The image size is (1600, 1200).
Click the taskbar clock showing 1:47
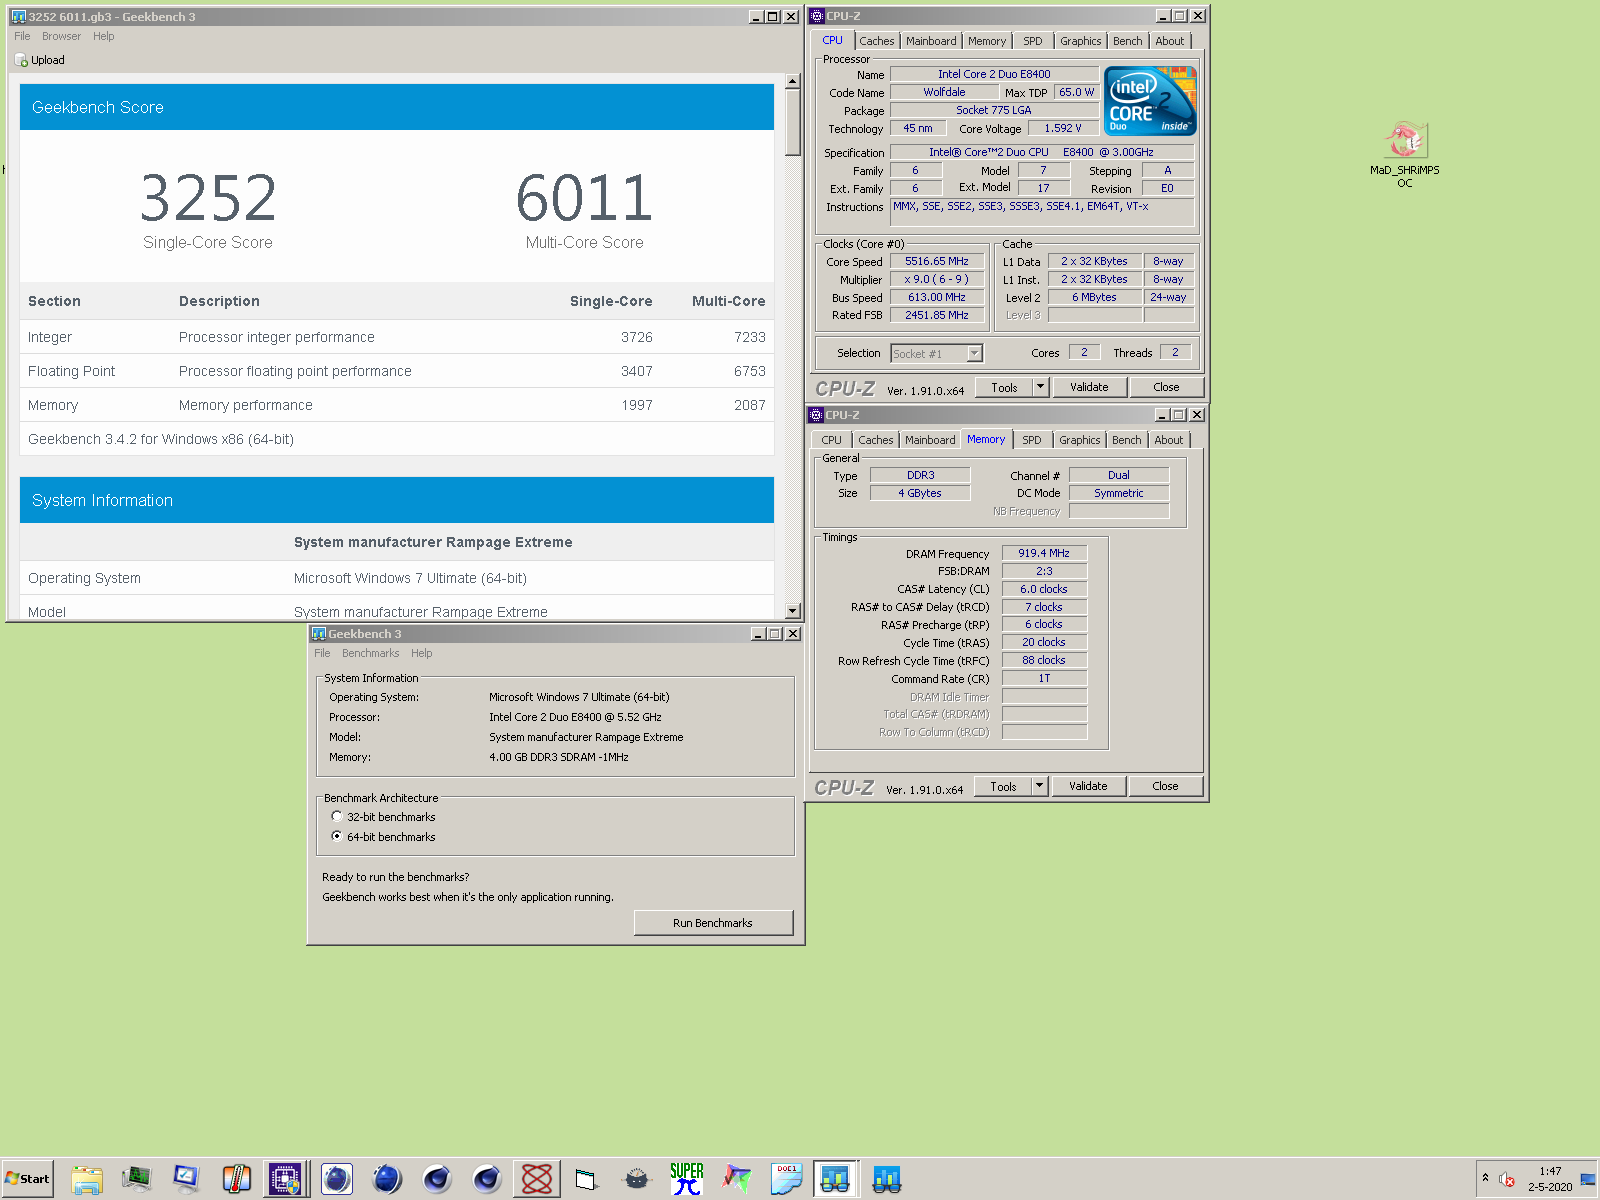click(x=1550, y=1171)
